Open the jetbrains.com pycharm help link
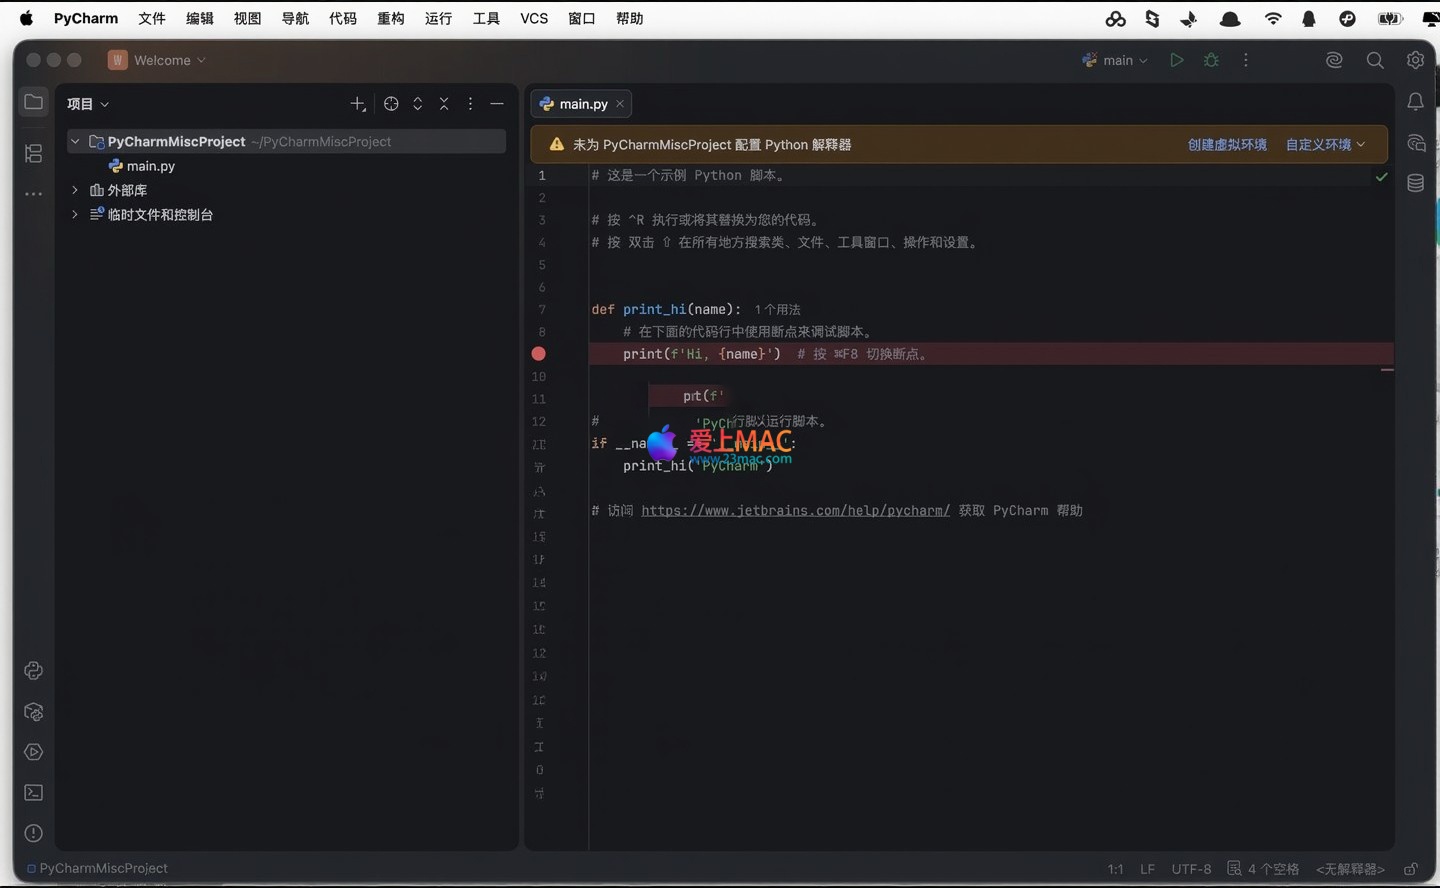The width and height of the screenshot is (1440, 888). [x=795, y=511]
